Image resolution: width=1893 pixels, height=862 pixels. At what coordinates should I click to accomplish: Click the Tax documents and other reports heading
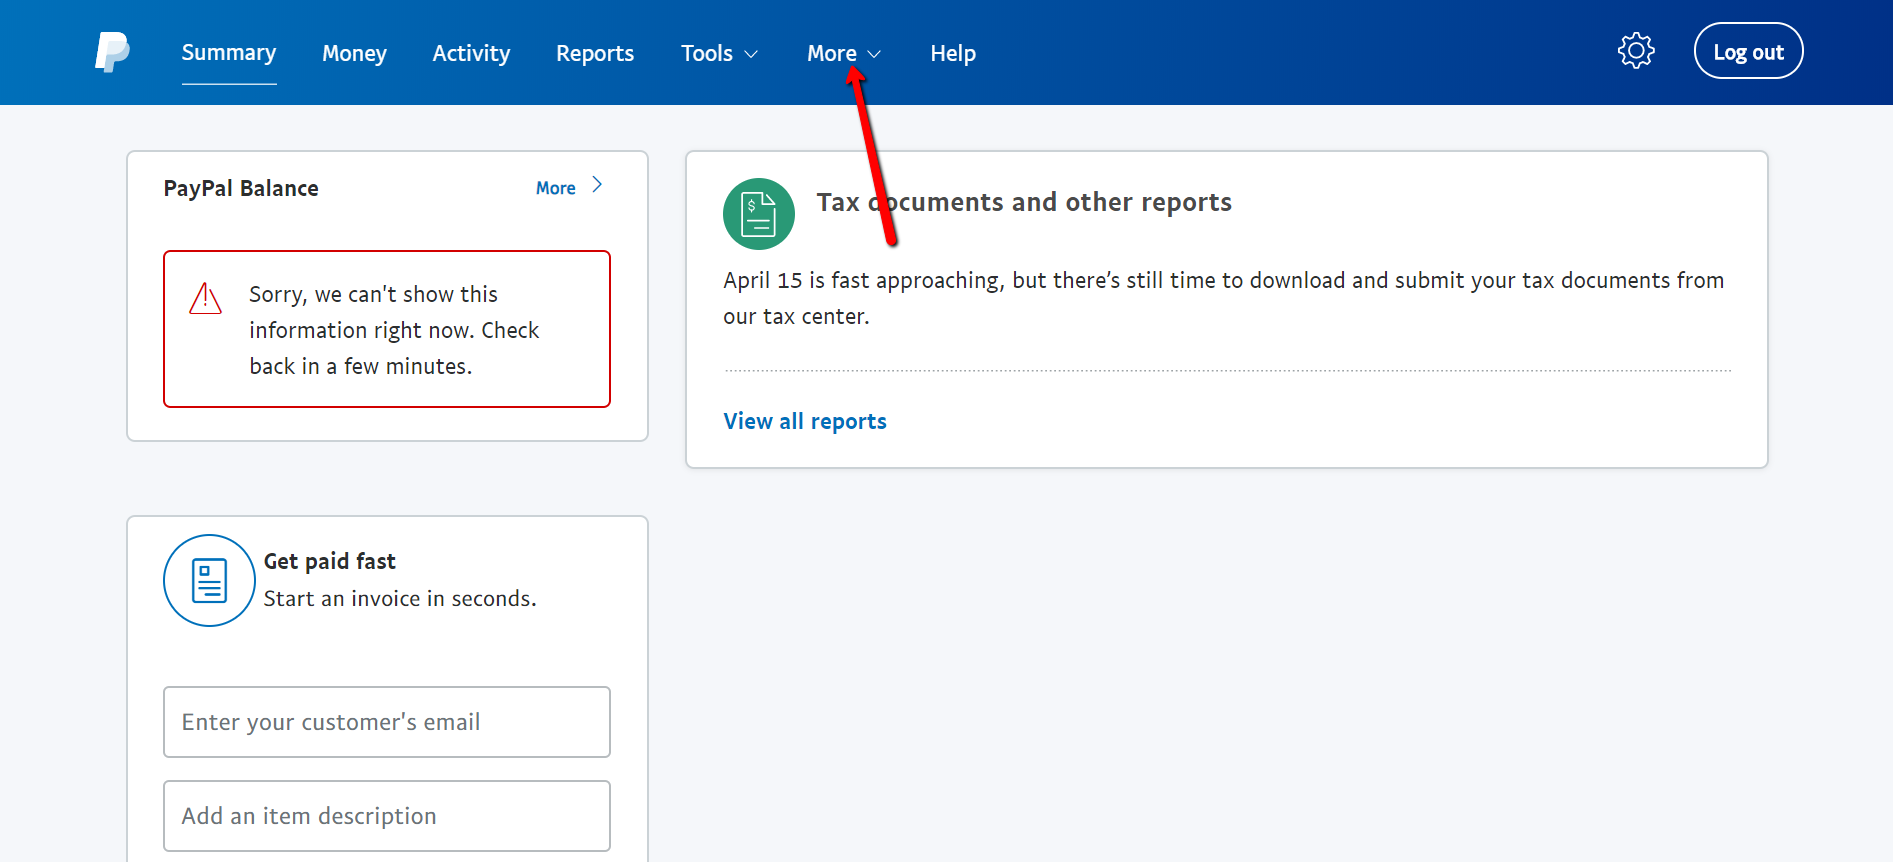click(x=1024, y=202)
